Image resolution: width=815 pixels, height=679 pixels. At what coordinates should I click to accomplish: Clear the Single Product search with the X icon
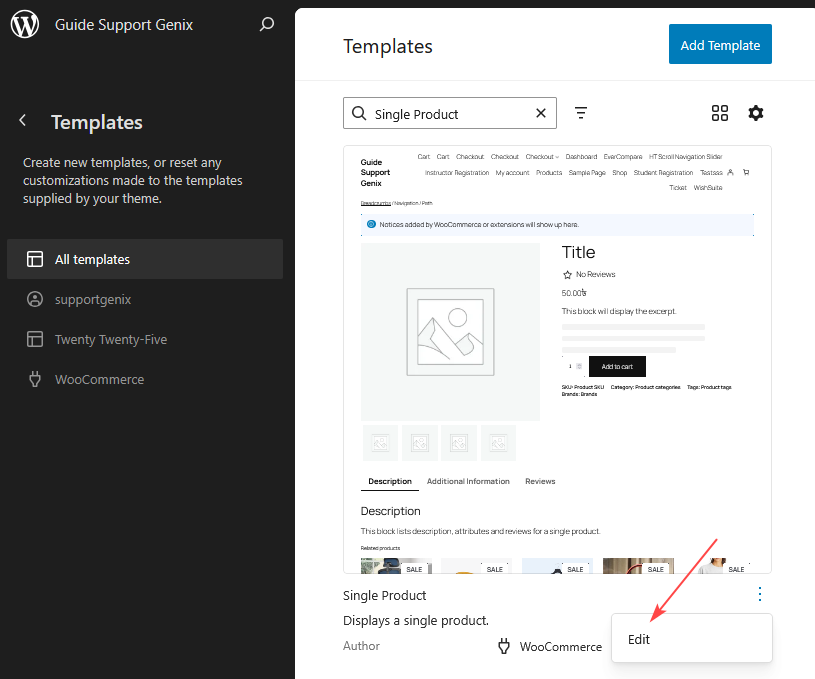pyautogui.click(x=541, y=113)
